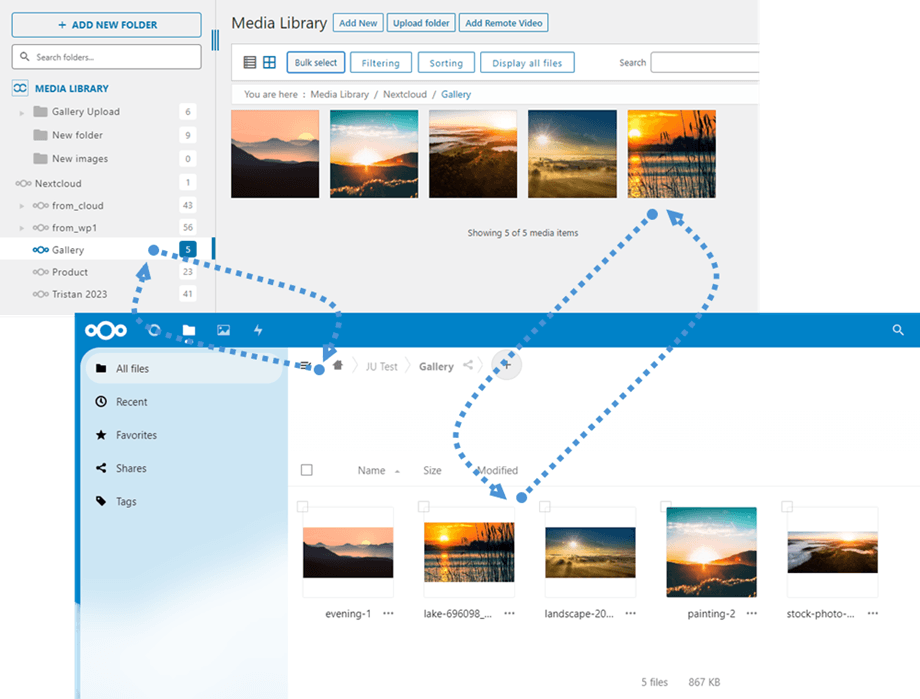Open the Sorting dropdown

(x=446, y=63)
